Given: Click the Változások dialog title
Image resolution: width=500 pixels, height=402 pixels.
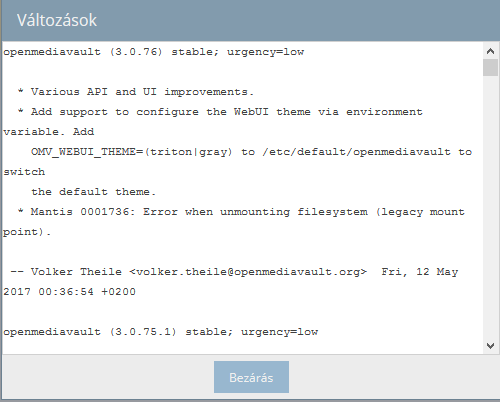Looking at the screenshot, I should click(57, 20).
